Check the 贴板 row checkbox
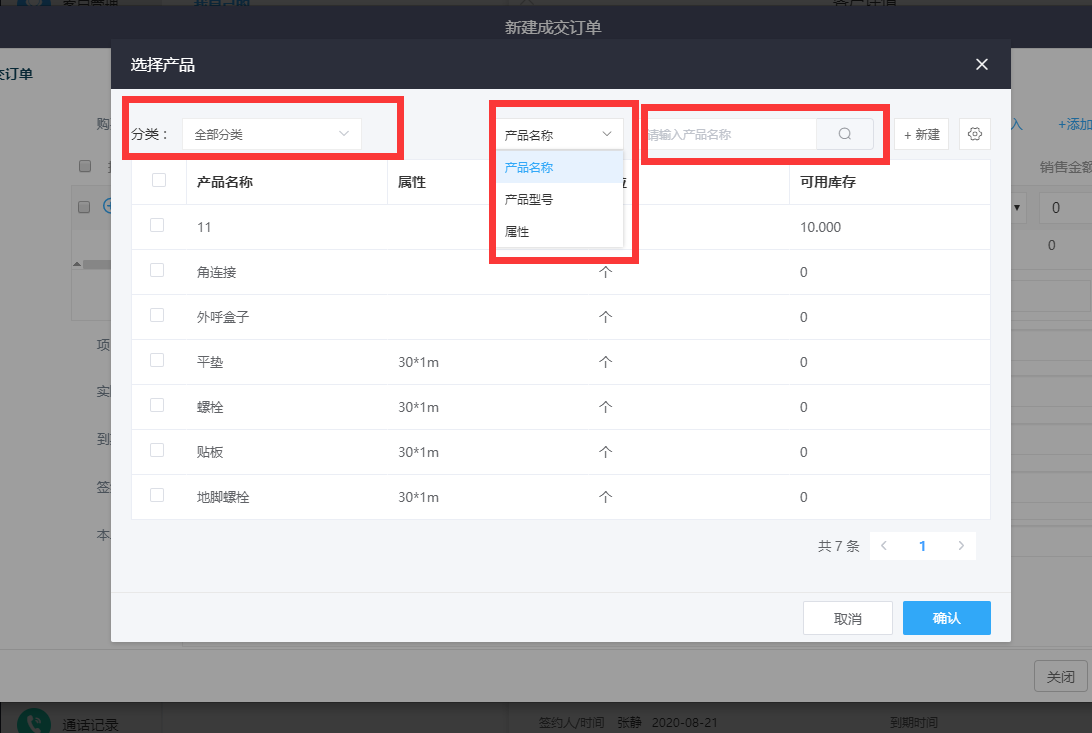The height and width of the screenshot is (733, 1092). point(157,450)
